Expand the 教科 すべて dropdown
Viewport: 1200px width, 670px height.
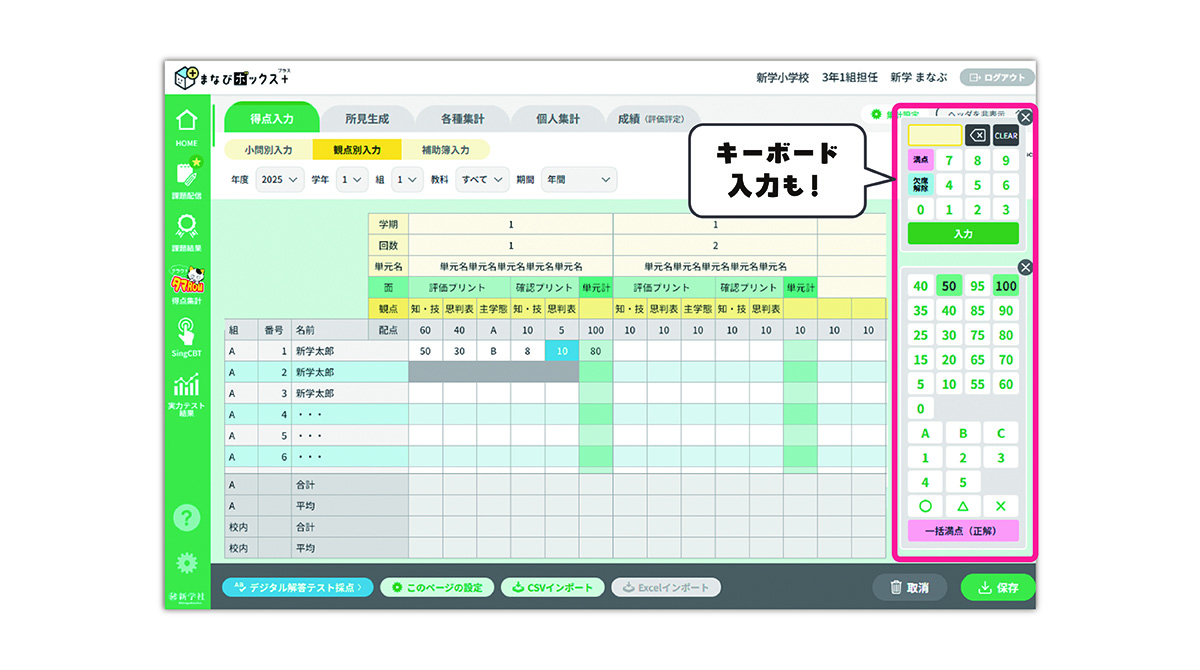pos(482,180)
